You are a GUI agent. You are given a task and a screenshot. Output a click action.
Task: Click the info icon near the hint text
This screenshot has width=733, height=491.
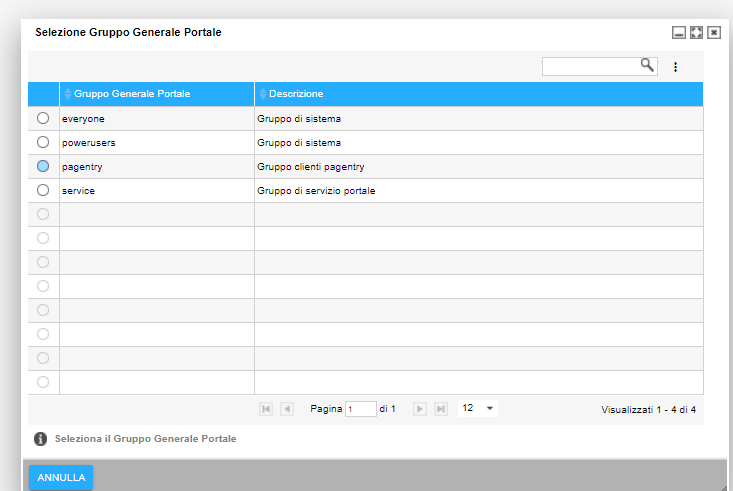click(x=41, y=439)
